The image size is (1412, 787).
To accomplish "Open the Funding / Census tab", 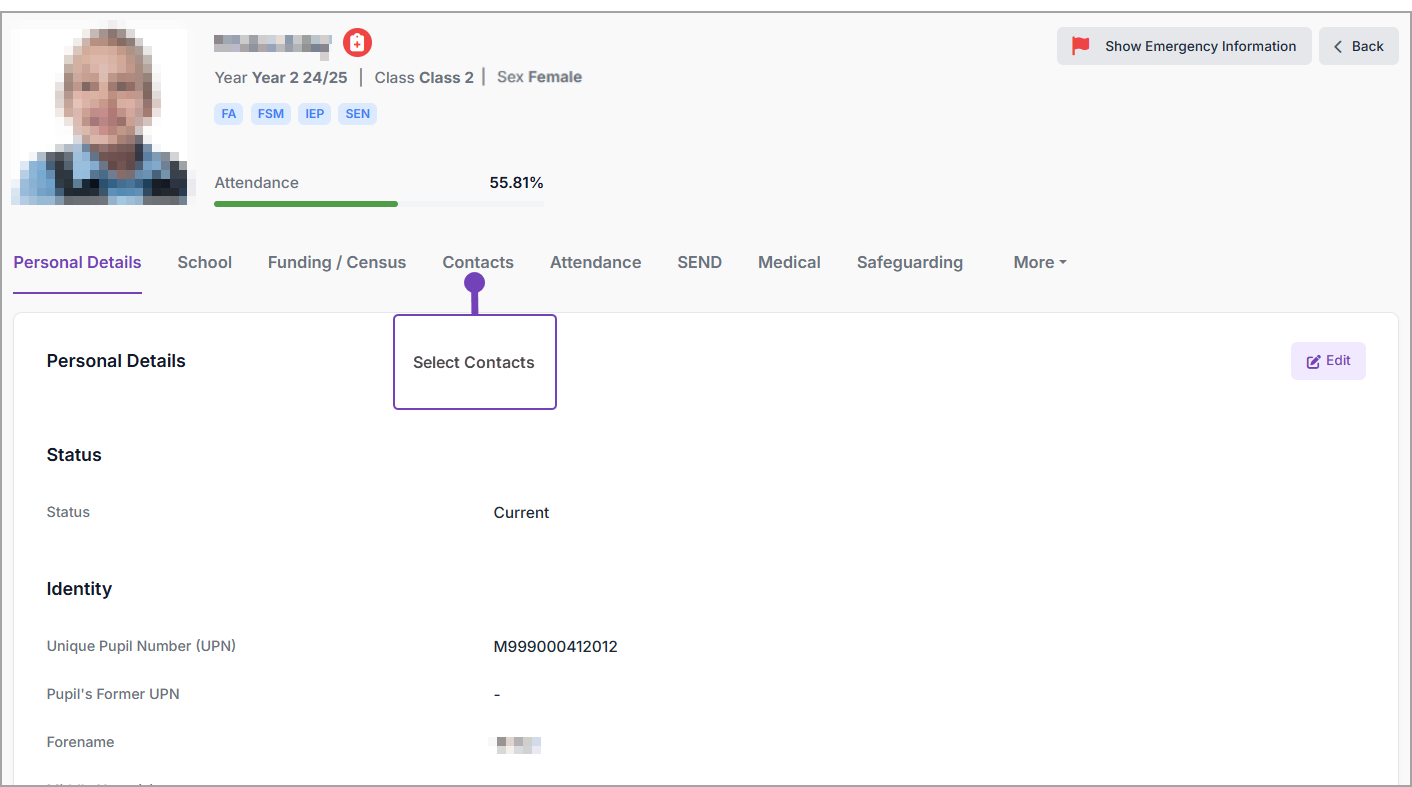I will (337, 262).
